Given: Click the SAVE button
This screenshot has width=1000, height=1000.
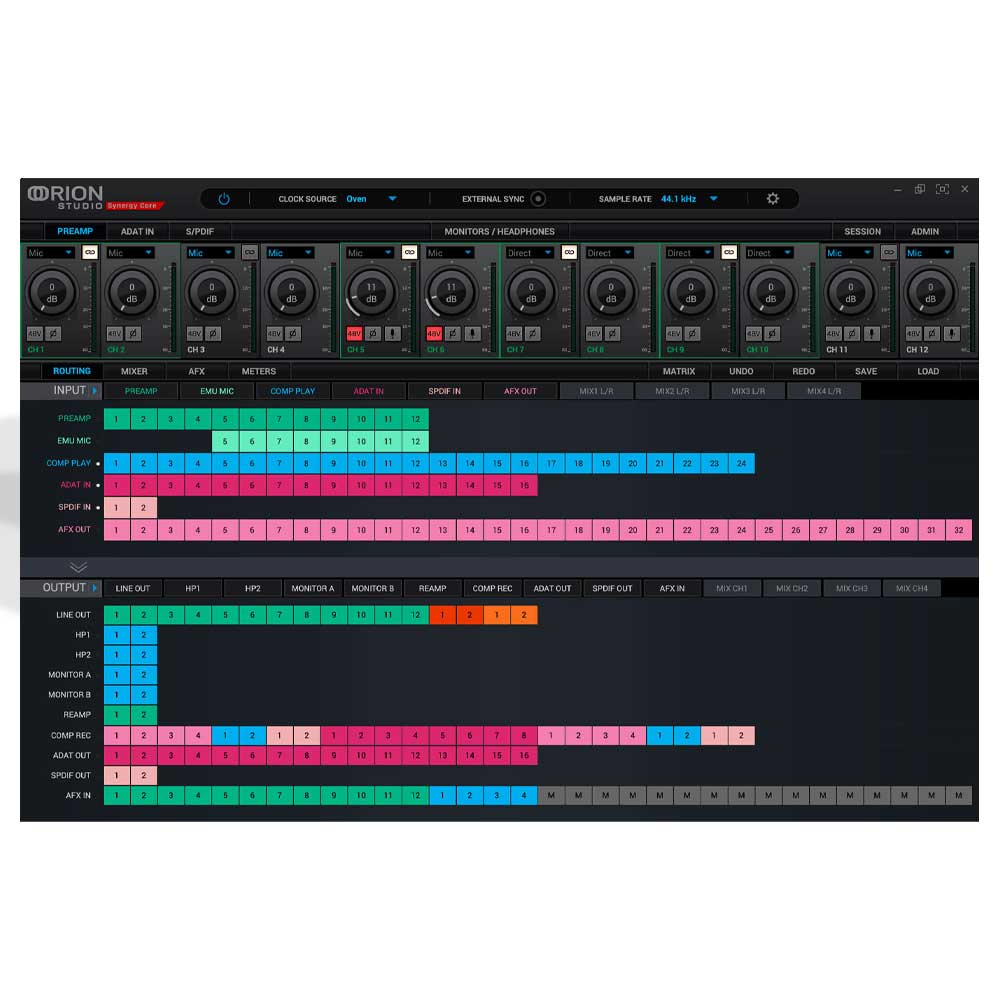Looking at the screenshot, I should (x=865, y=371).
